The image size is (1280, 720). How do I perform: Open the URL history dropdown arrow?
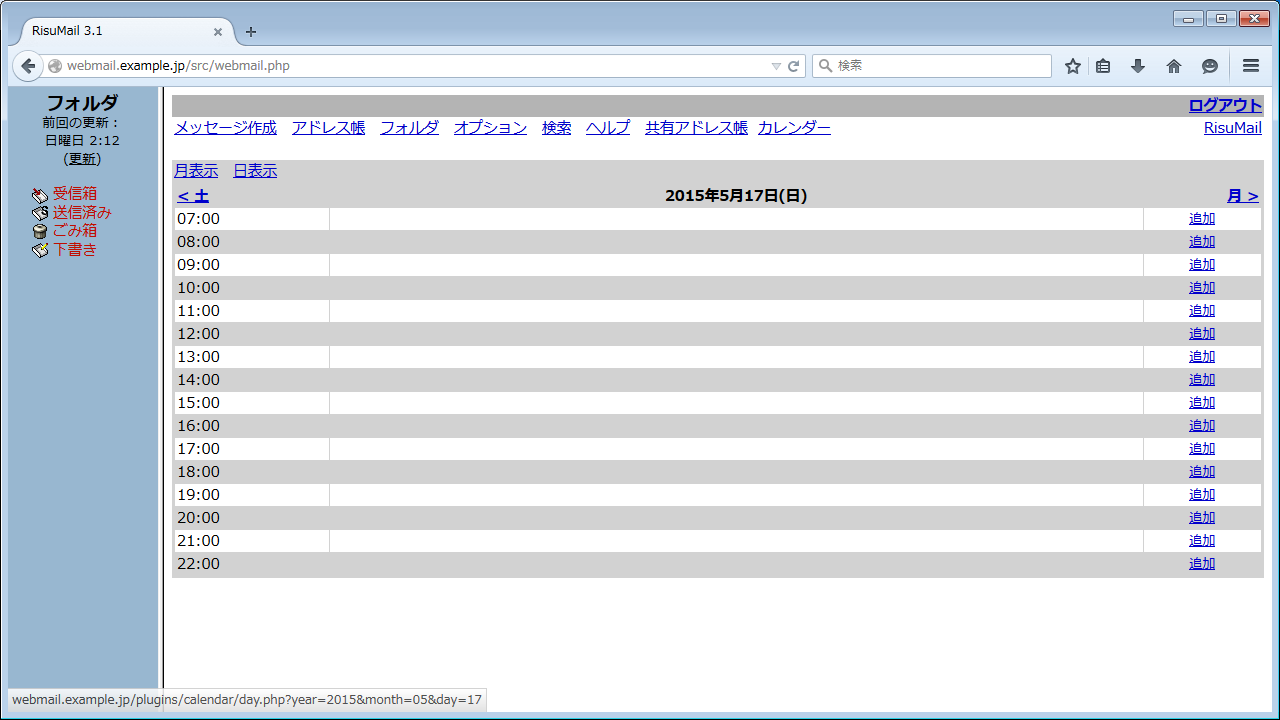pyautogui.click(x=776, y=66)
